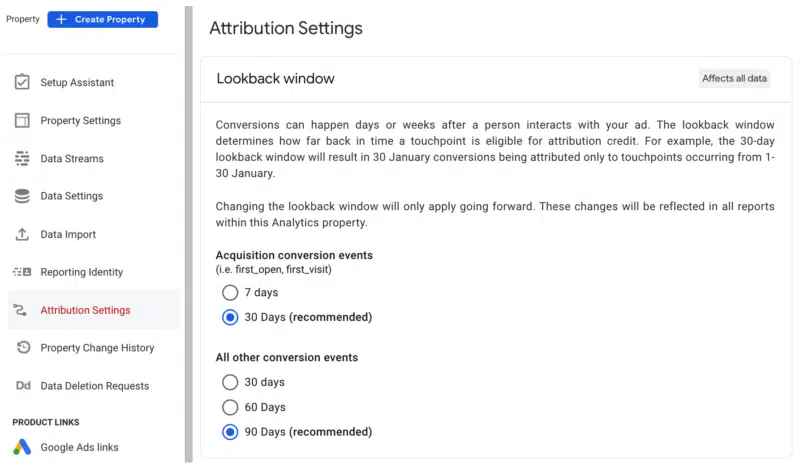Click the Affects all data badge
The height and width of the screenshot is (467, 800).
733,78
